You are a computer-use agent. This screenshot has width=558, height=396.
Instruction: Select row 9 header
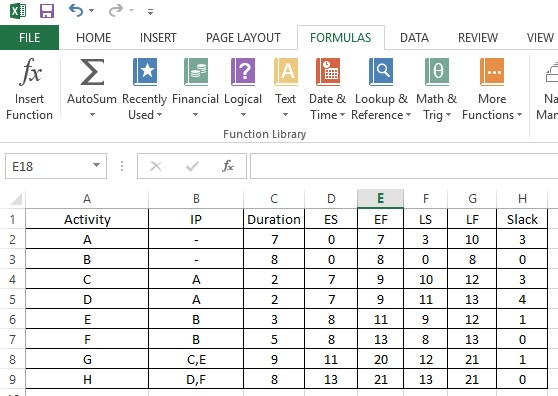tap(12, 379)
